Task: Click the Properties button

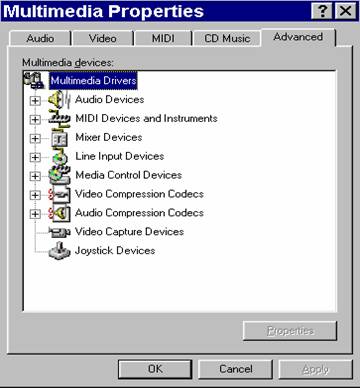Action: pyautogui.click(x=290, y=331)
